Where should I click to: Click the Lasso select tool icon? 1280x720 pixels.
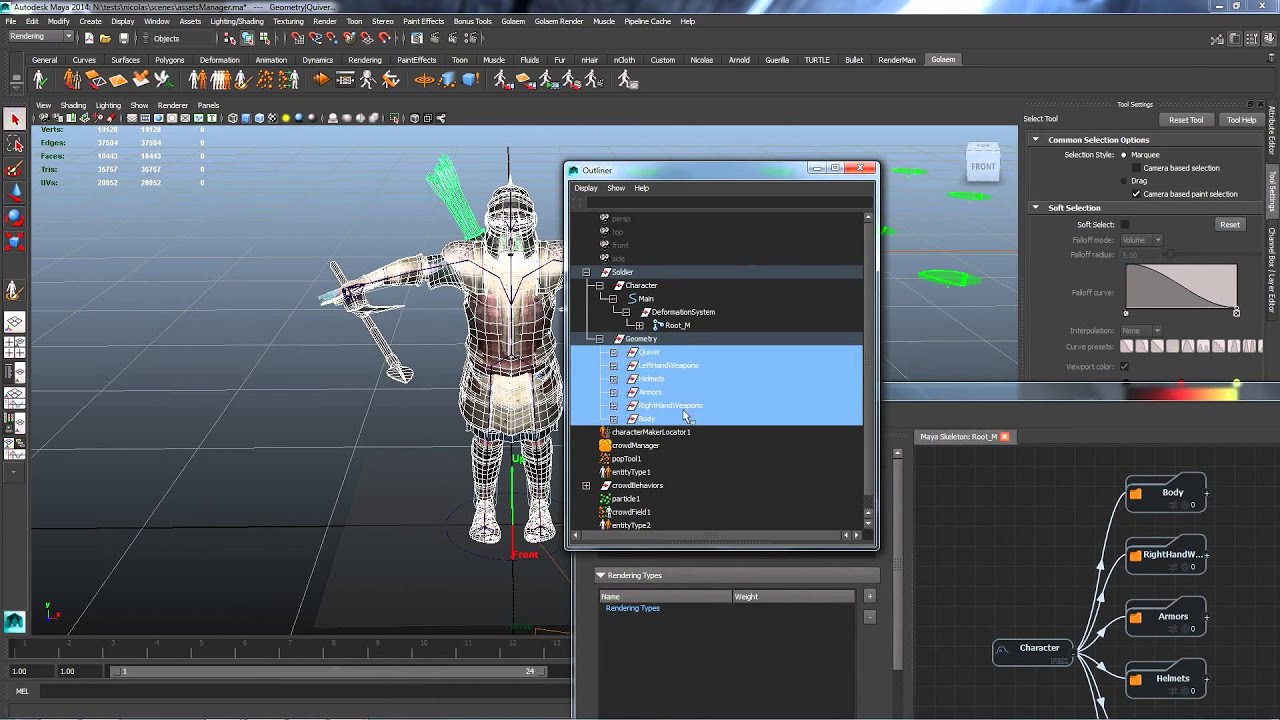click(14, 144)
